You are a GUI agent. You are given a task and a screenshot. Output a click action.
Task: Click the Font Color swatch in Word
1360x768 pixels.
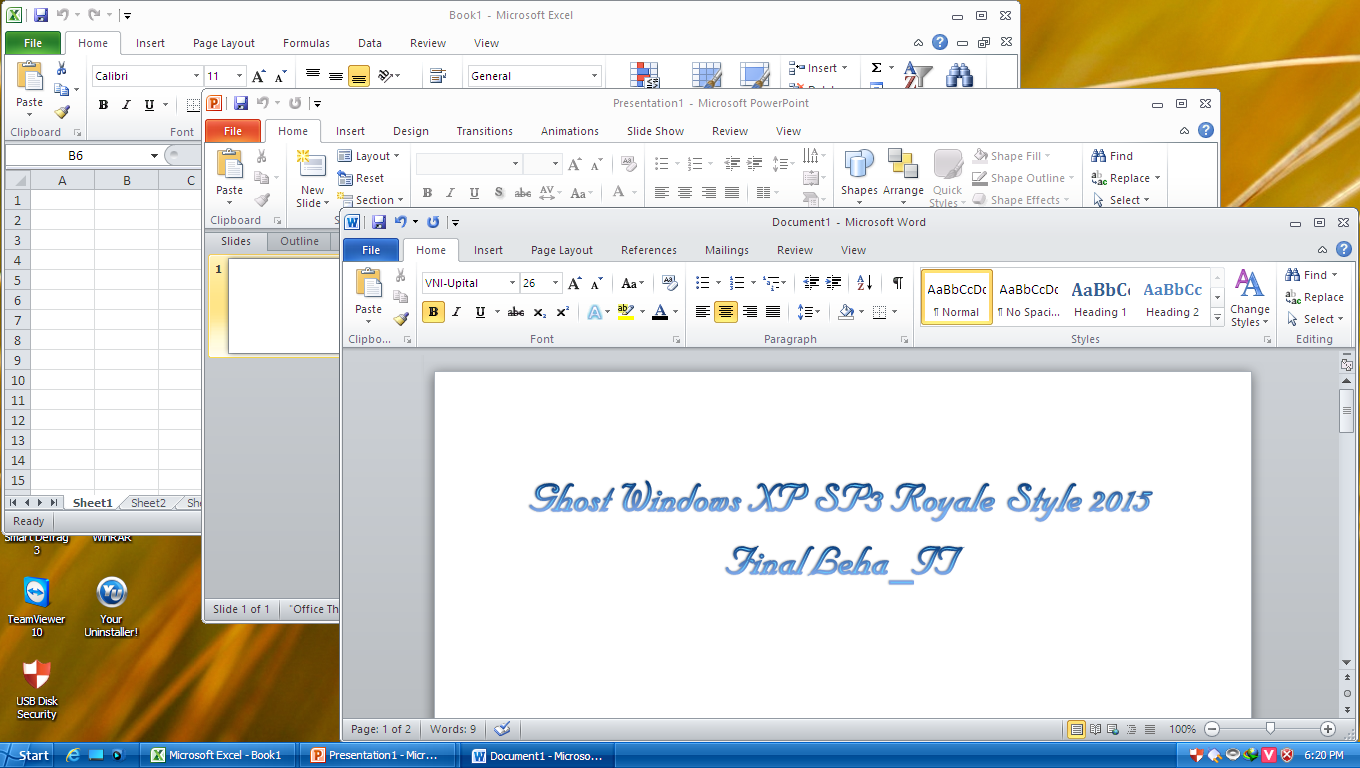pyautogui.click(x=659, y=312)
